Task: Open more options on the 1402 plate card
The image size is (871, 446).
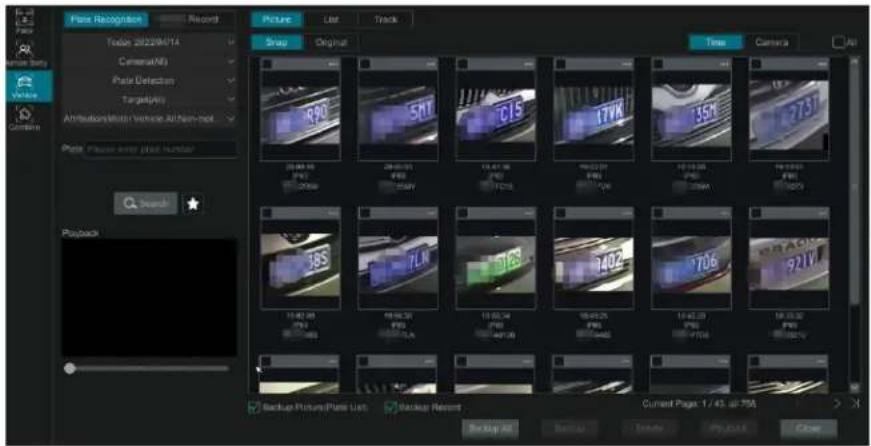Action: (x=626, y=213)
